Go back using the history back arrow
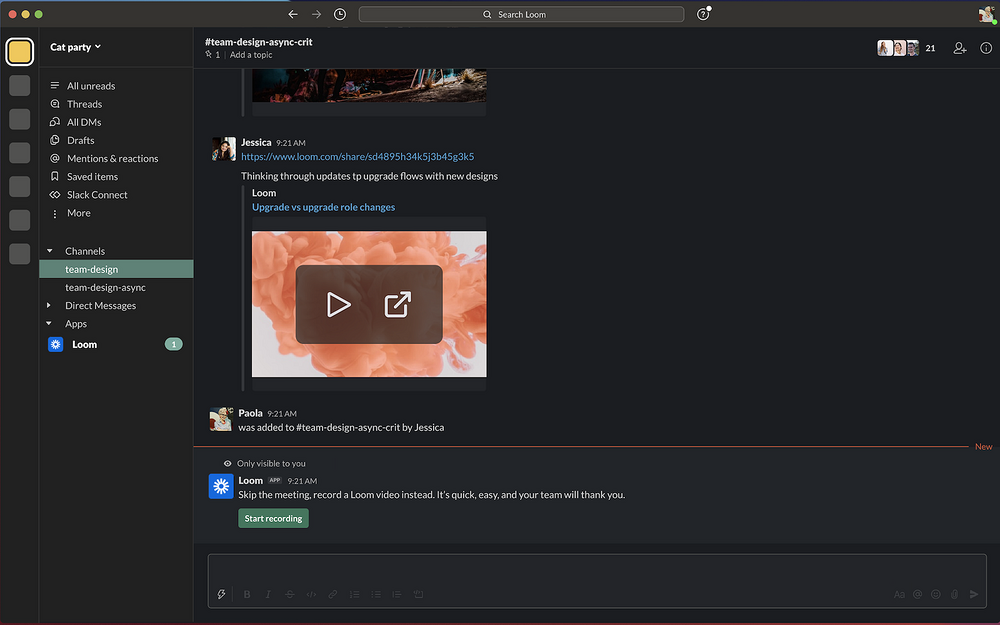The height and width of the screenshot is (625, 1000). 293,14
